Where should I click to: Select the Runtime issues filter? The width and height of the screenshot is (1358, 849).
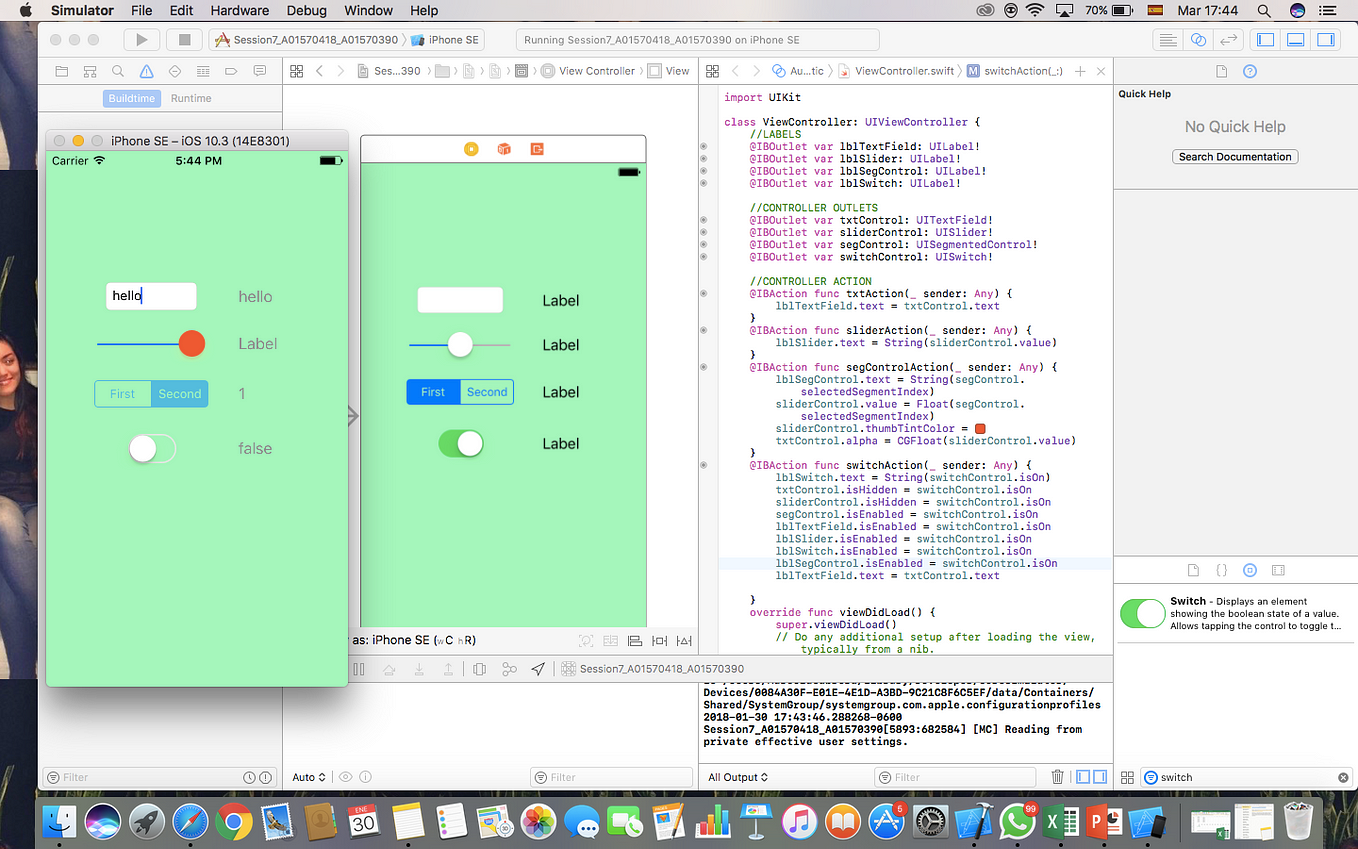point(191,98)
